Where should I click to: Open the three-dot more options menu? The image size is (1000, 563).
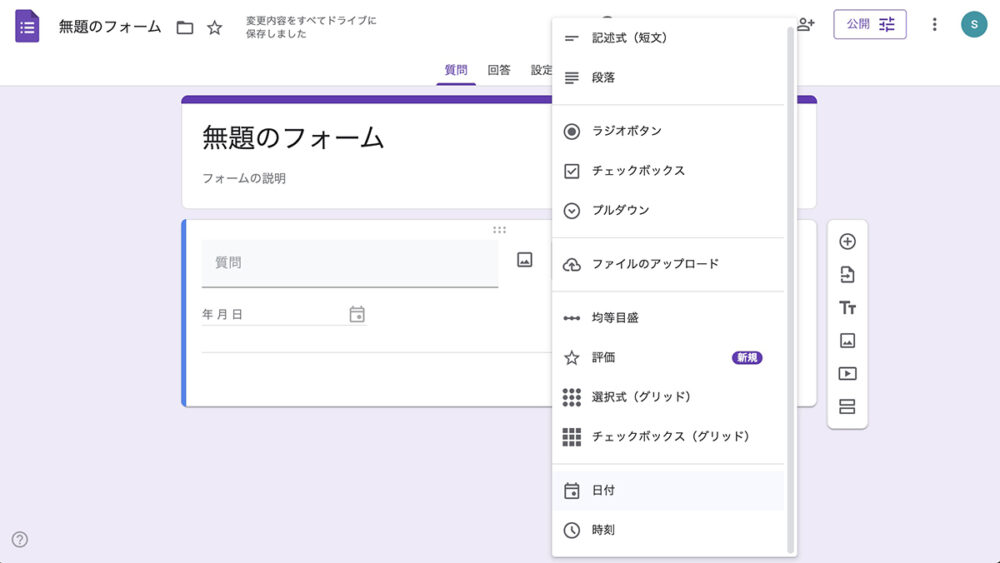pyautogui.click(x=934, y=24)
